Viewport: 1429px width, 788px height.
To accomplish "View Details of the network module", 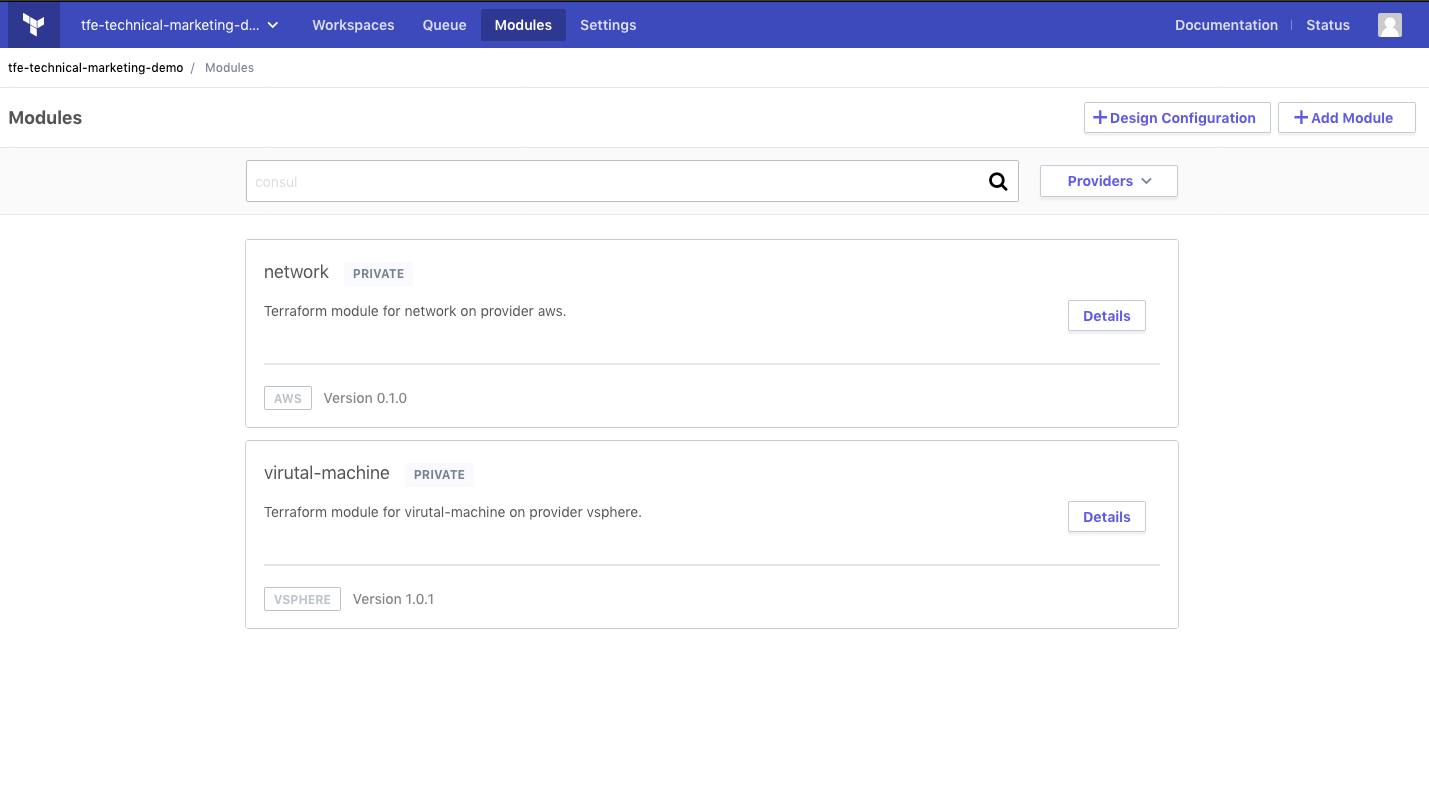I will coord(1106,316).
